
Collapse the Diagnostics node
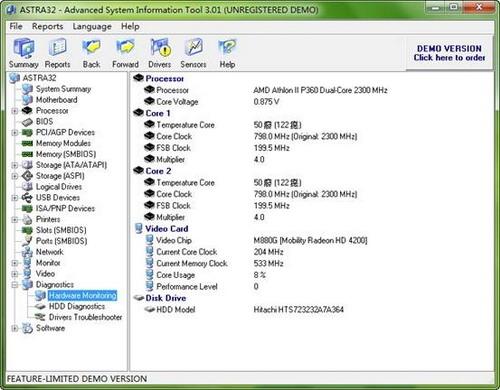point(15,285)
